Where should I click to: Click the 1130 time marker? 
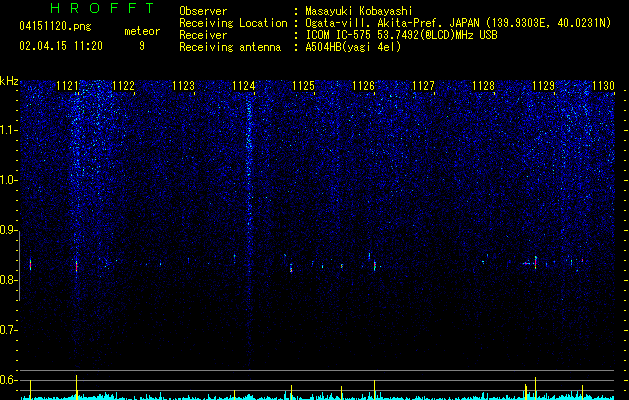(x=603, y=86)
